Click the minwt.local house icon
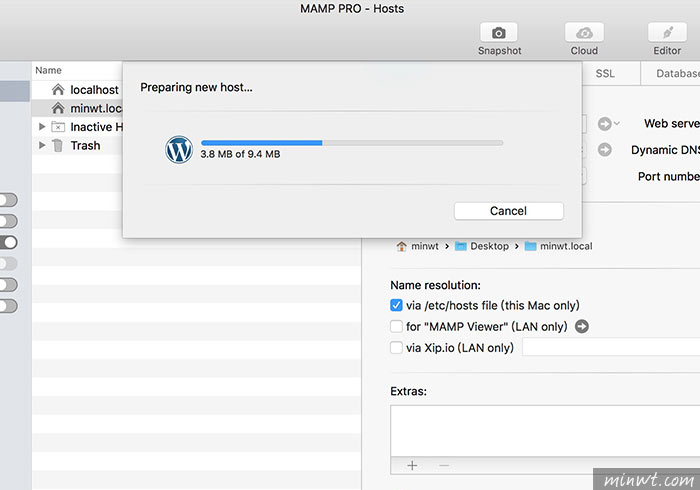This screenshot has width=700, height=490. pyautogui.click(x=58, y=108)
